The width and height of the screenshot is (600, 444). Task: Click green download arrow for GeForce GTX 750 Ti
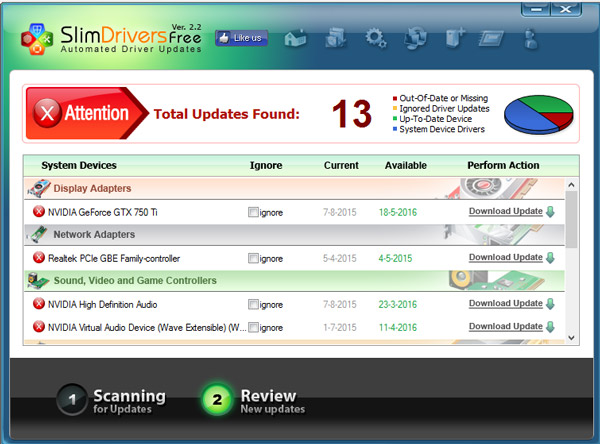tap(550, 212)
